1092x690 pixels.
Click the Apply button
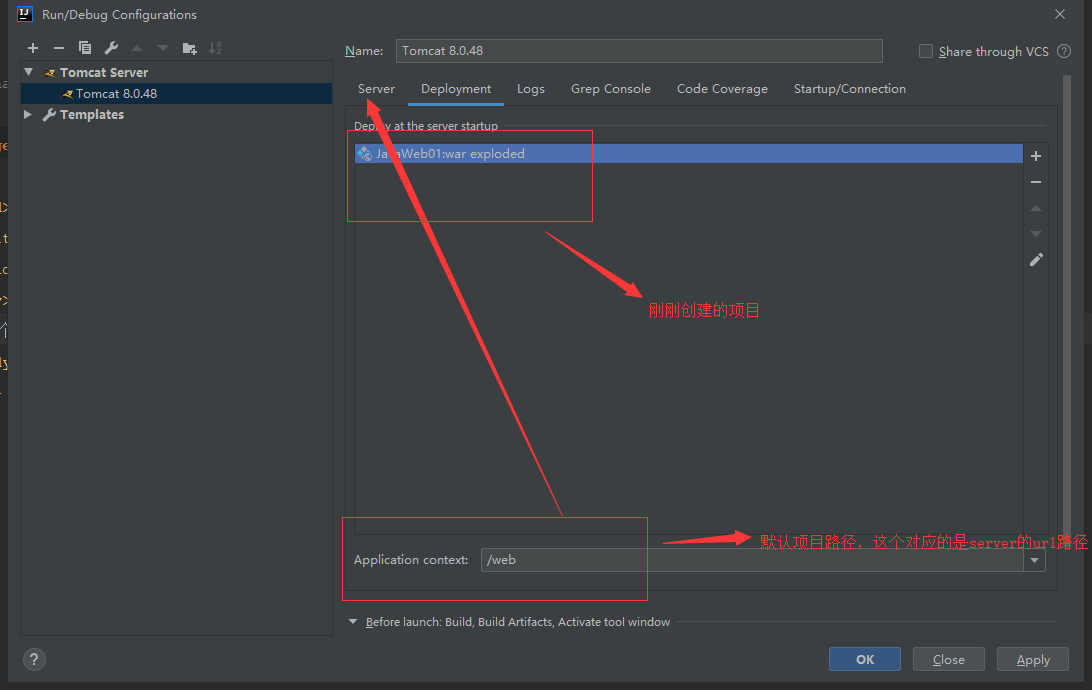[1033, 659]
